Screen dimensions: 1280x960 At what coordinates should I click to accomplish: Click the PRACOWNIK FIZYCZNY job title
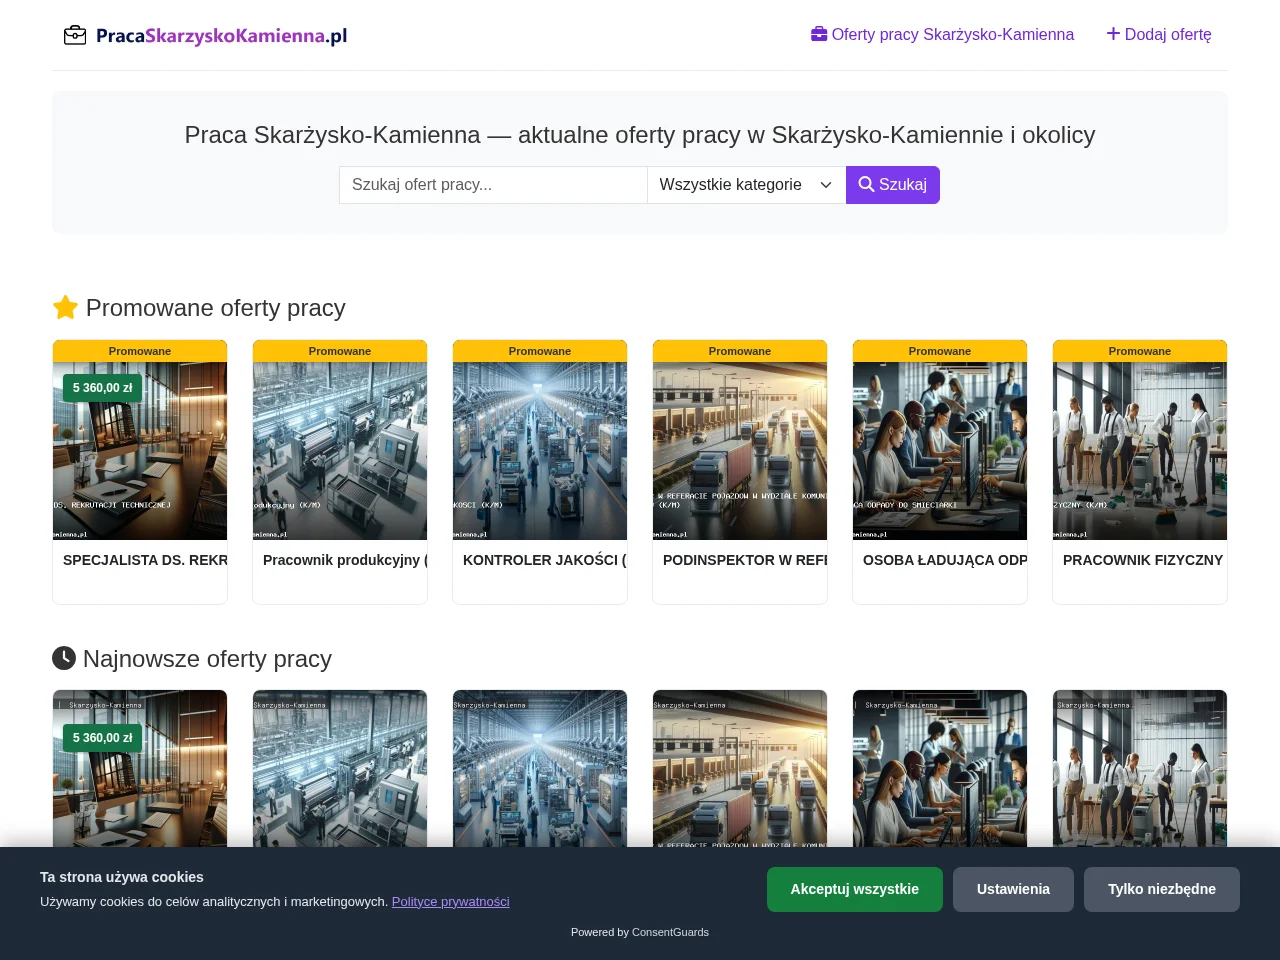point(1143,560)
